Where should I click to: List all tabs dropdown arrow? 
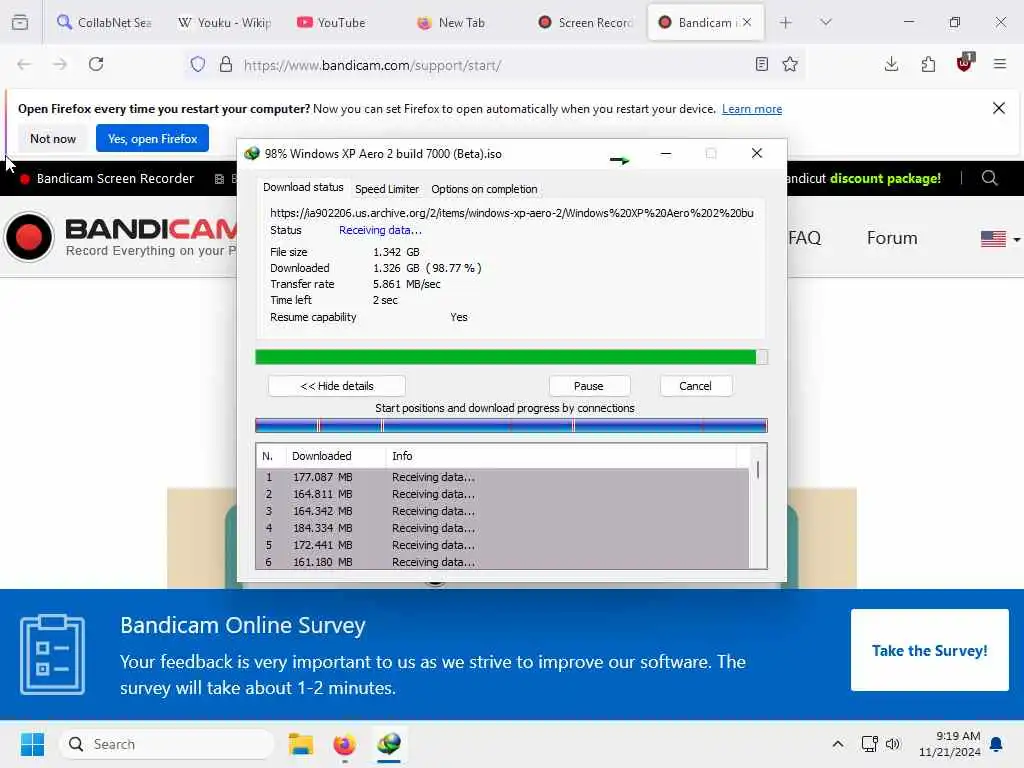tap(825, 22)
